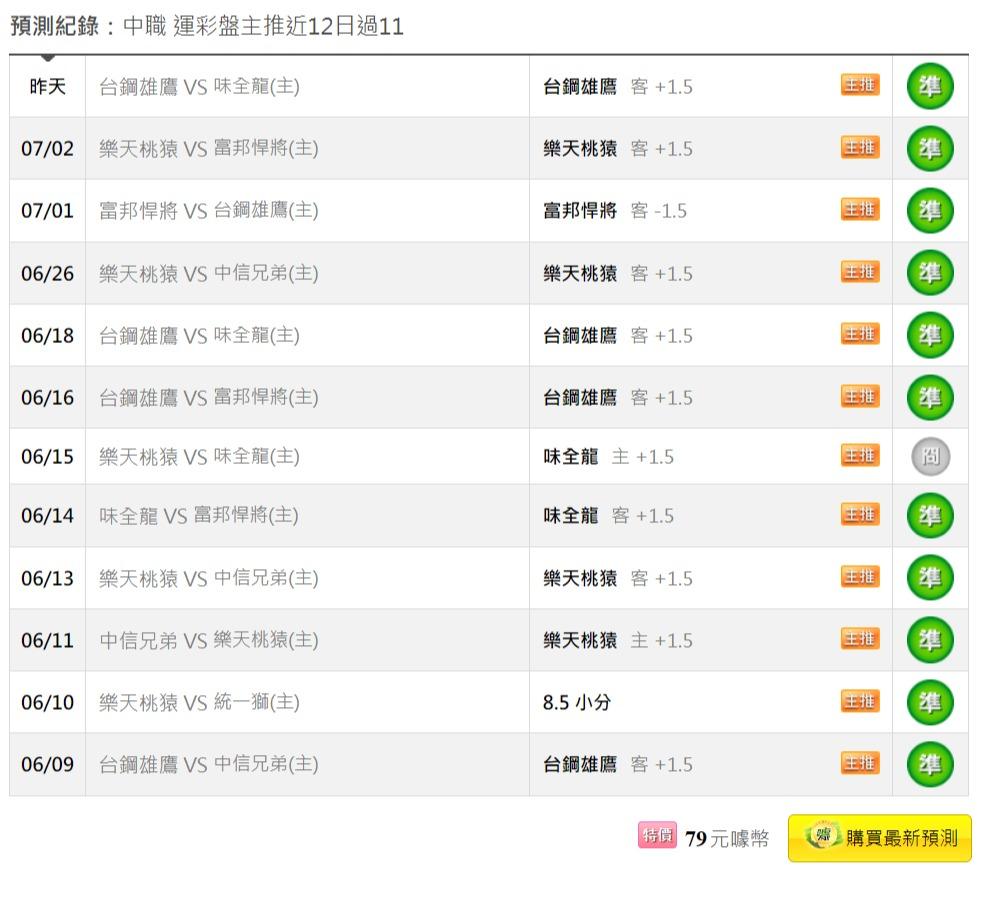Click the orange 主推 badge in 07/02 row

tap(860, 147)
